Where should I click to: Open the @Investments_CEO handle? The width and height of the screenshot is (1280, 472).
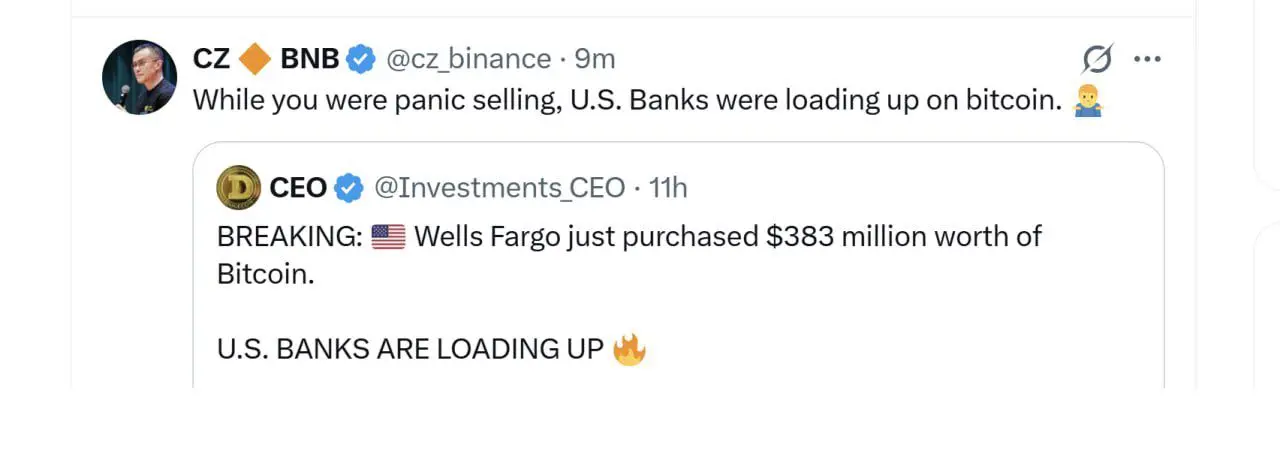tap(499, 187)
